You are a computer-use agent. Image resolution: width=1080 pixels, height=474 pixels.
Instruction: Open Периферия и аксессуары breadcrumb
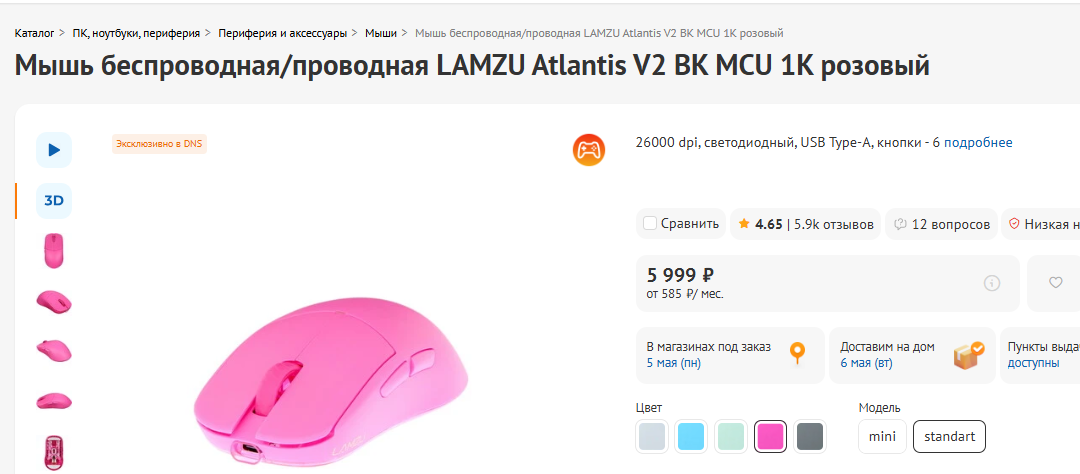(282, 34)
